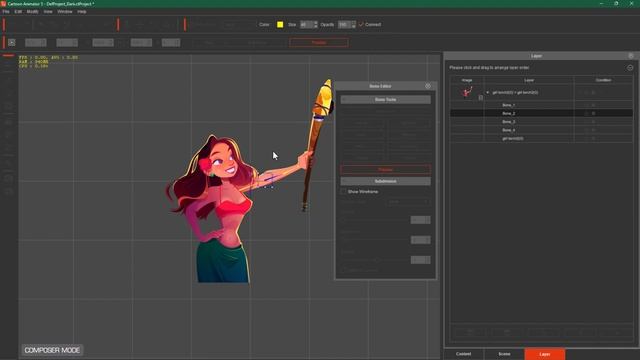
Task: Click the red Preview button in the top toolbar
Action: [319, 42]
